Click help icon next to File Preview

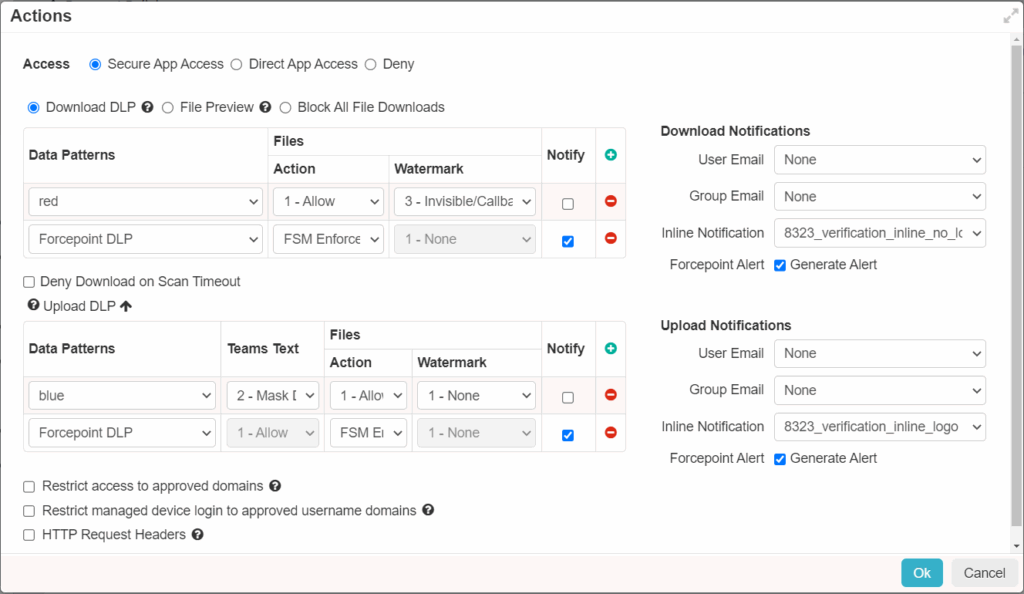[265, 107]
